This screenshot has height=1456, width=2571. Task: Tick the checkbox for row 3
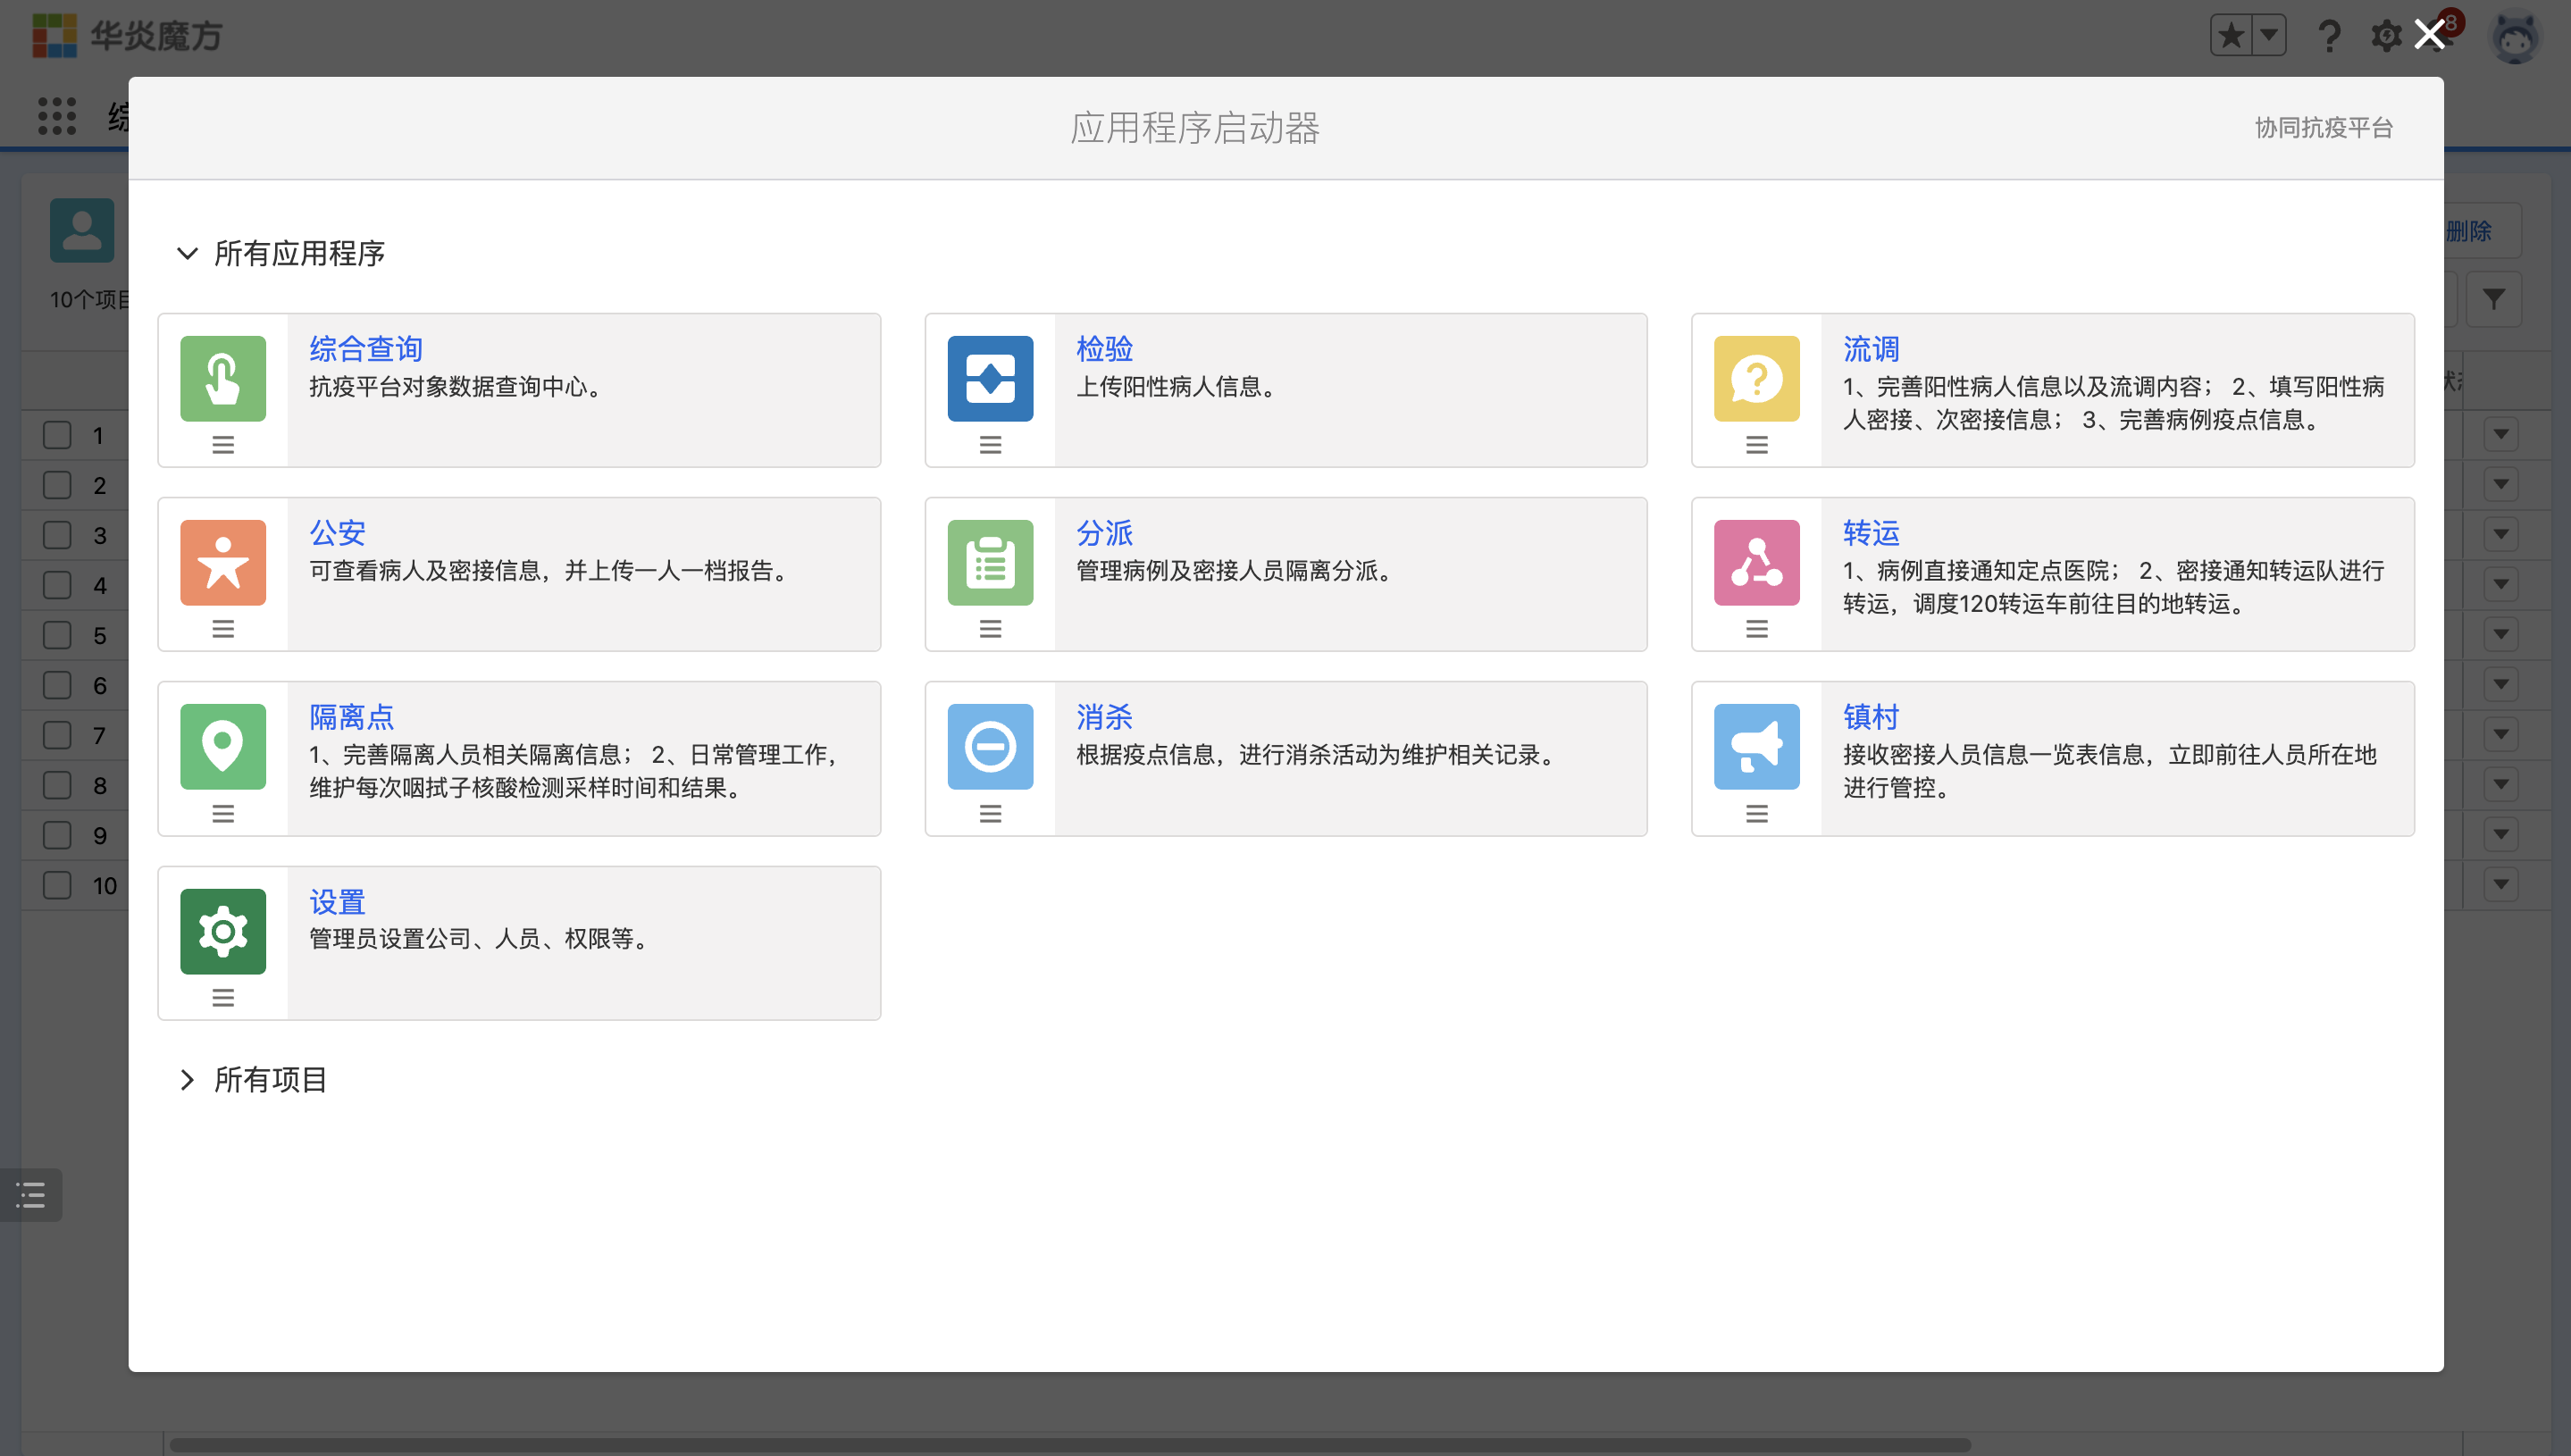coord(57,535)
